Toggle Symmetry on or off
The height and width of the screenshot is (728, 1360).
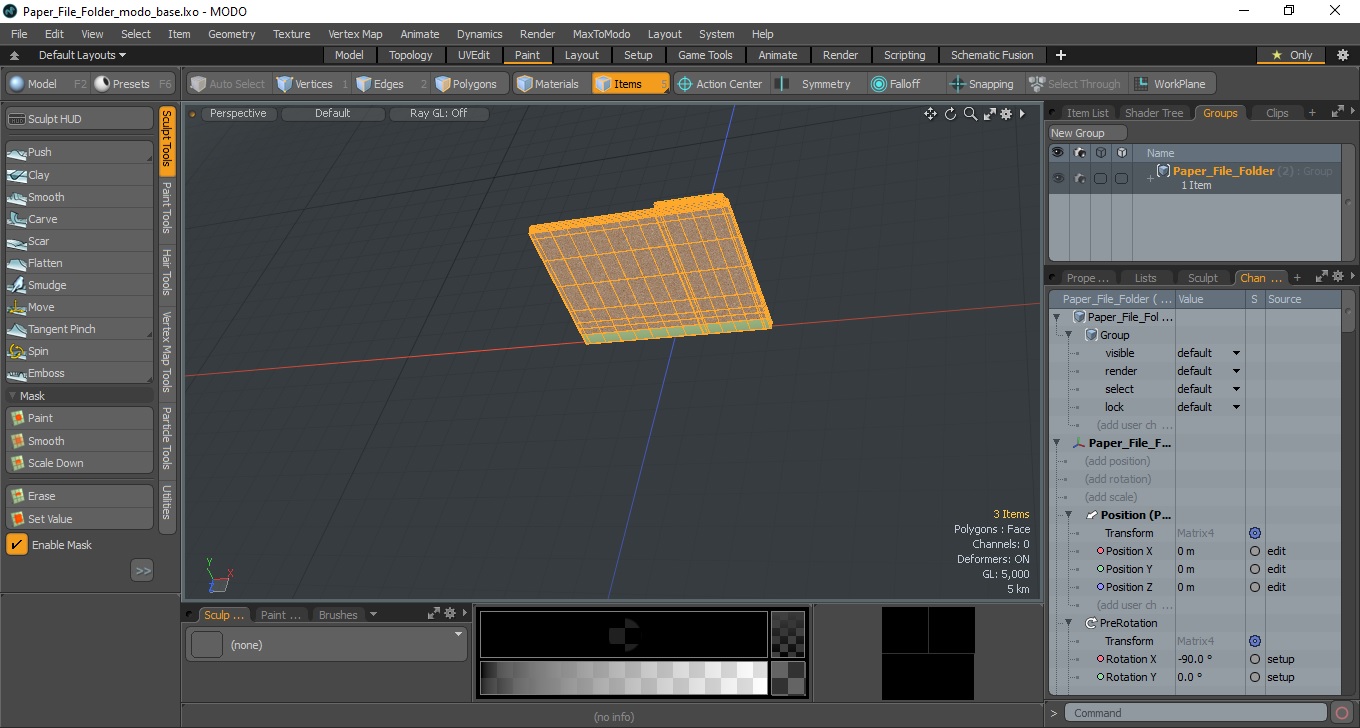point(817,84)
